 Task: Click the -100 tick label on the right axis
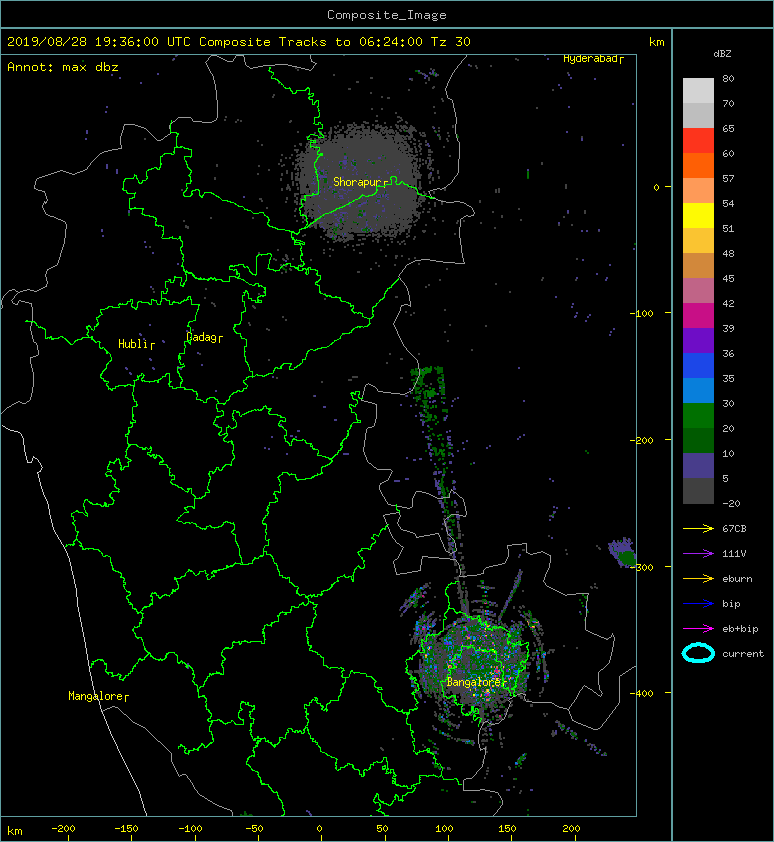pyautogui.click(x=641, y=314)
